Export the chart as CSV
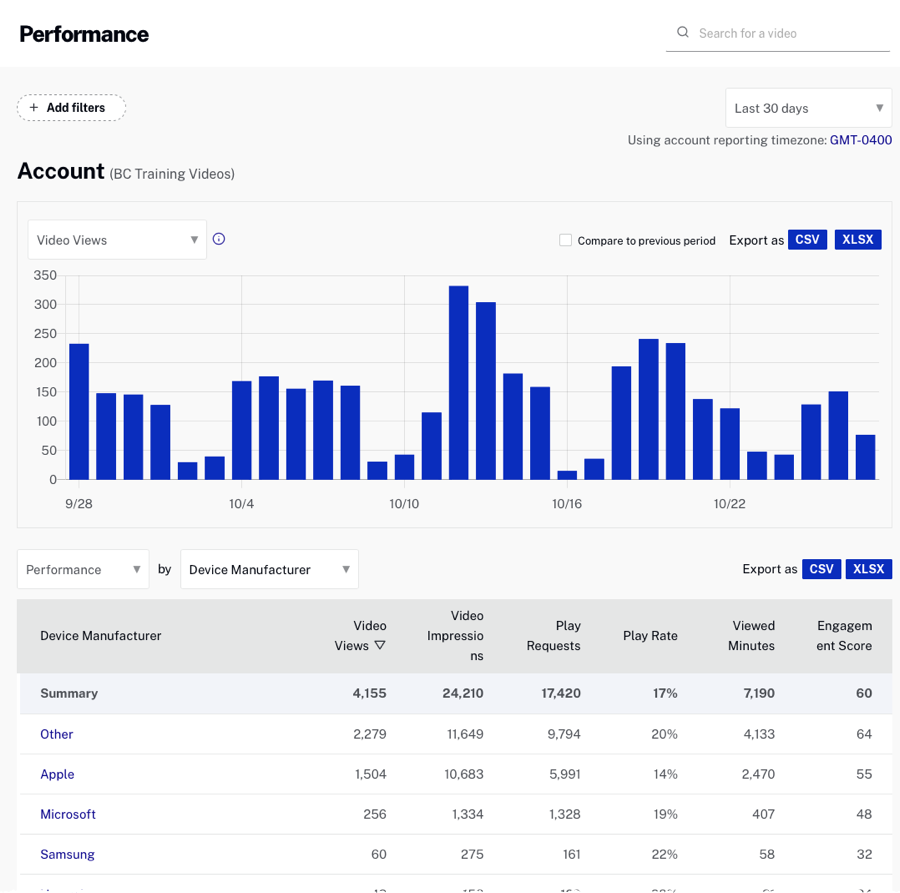Screen dimensions: 900x893 tap(807, 240)
